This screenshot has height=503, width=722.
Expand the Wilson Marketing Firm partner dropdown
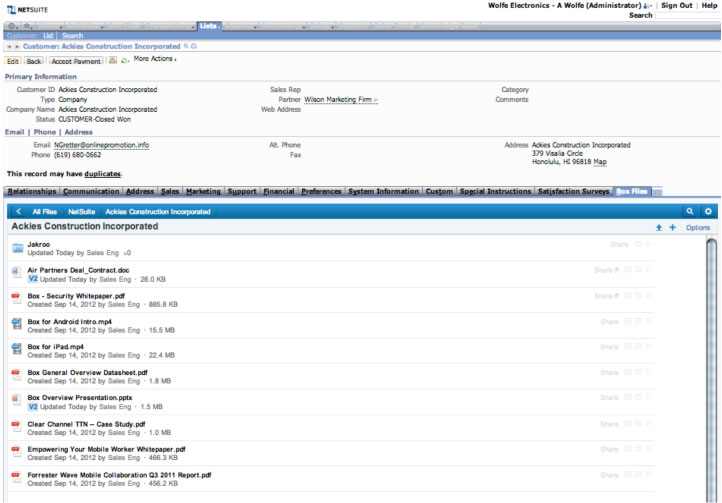pos(376,100)
